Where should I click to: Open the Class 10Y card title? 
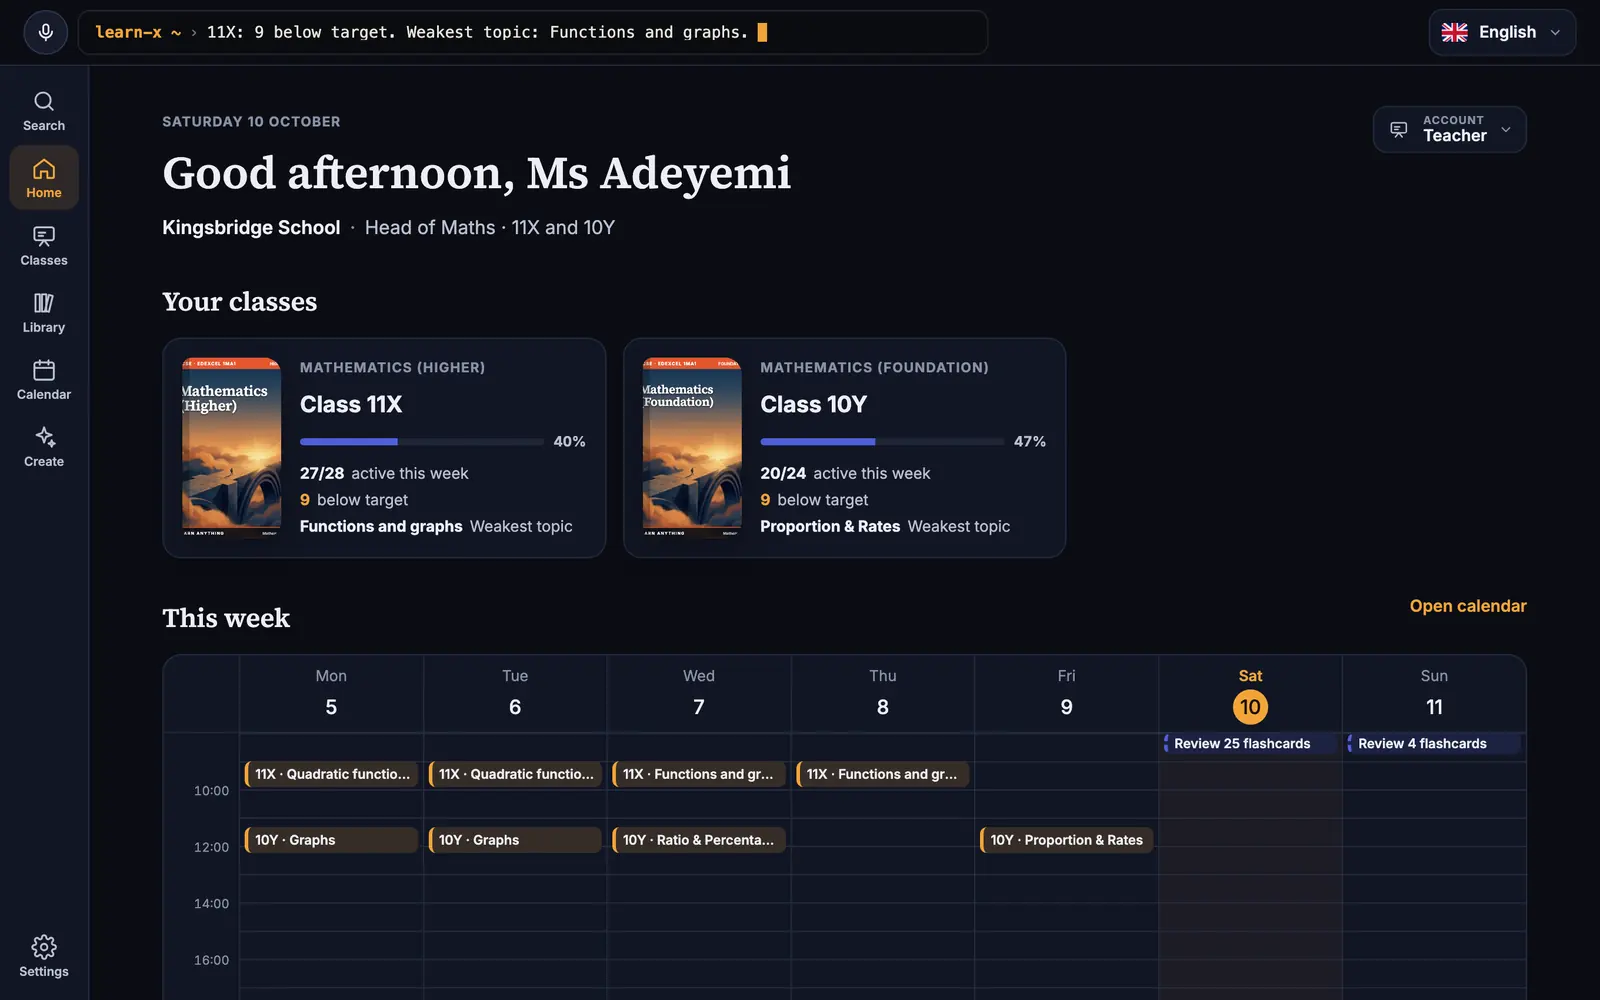coord(813,404)
